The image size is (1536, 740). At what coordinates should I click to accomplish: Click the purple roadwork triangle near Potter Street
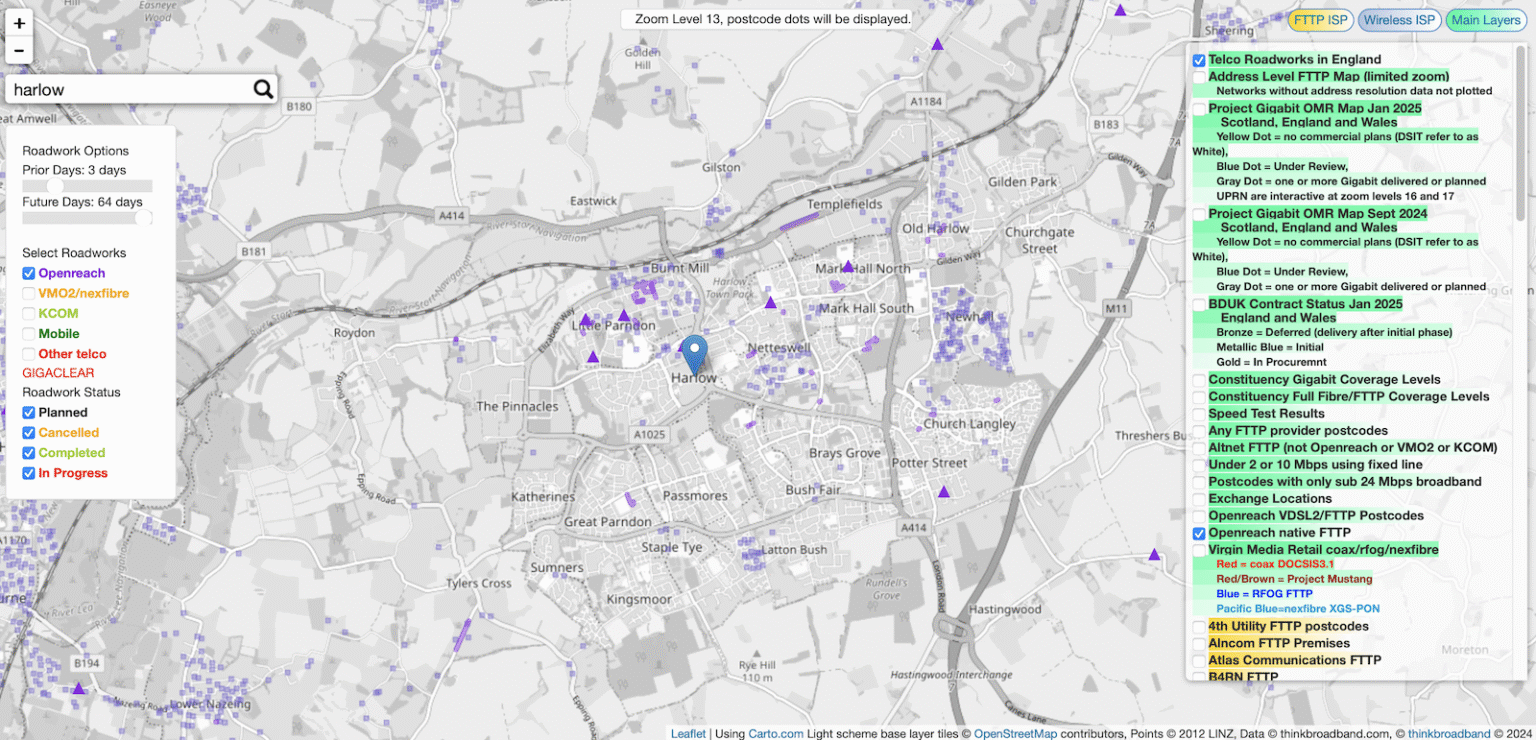[x=944, y=491]
